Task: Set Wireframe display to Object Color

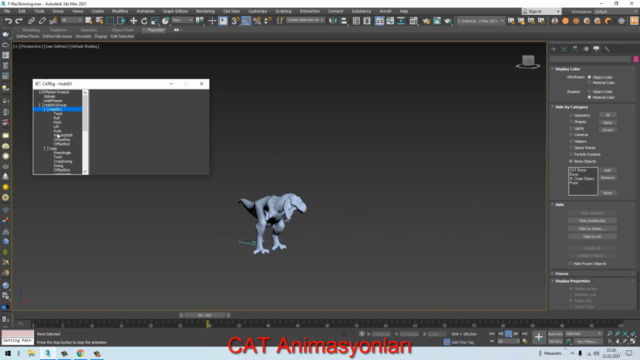Action: (x=589, y=77)
